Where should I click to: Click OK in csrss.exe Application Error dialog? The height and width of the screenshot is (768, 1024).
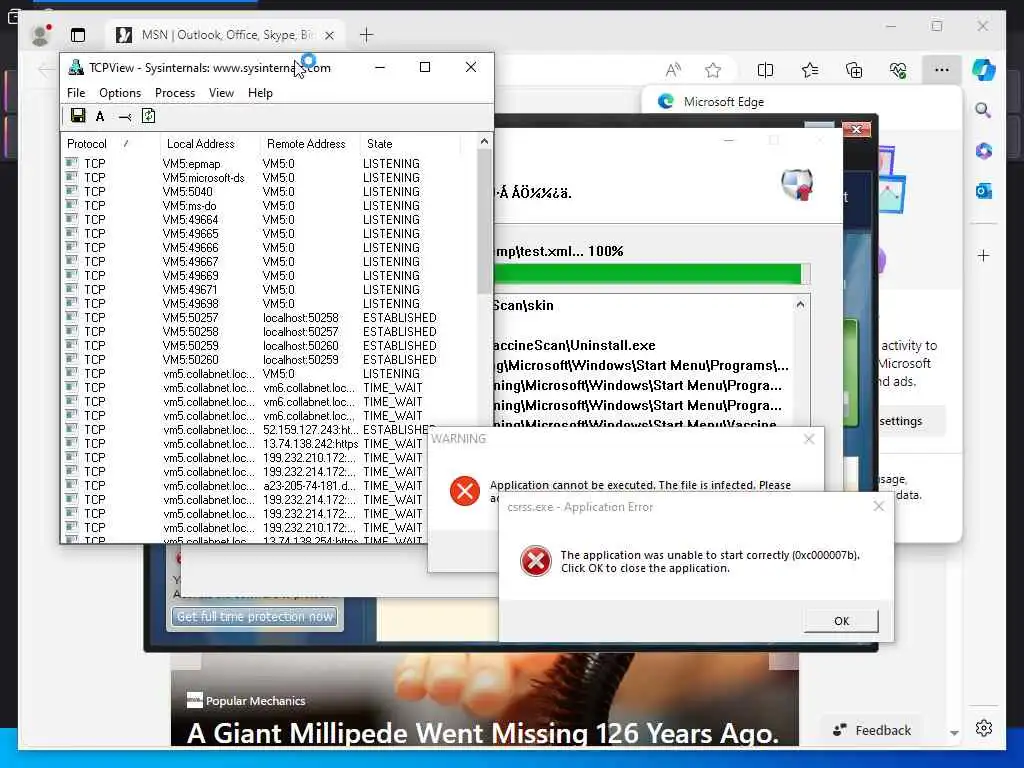pyautogui.click(x=841, y=620)
